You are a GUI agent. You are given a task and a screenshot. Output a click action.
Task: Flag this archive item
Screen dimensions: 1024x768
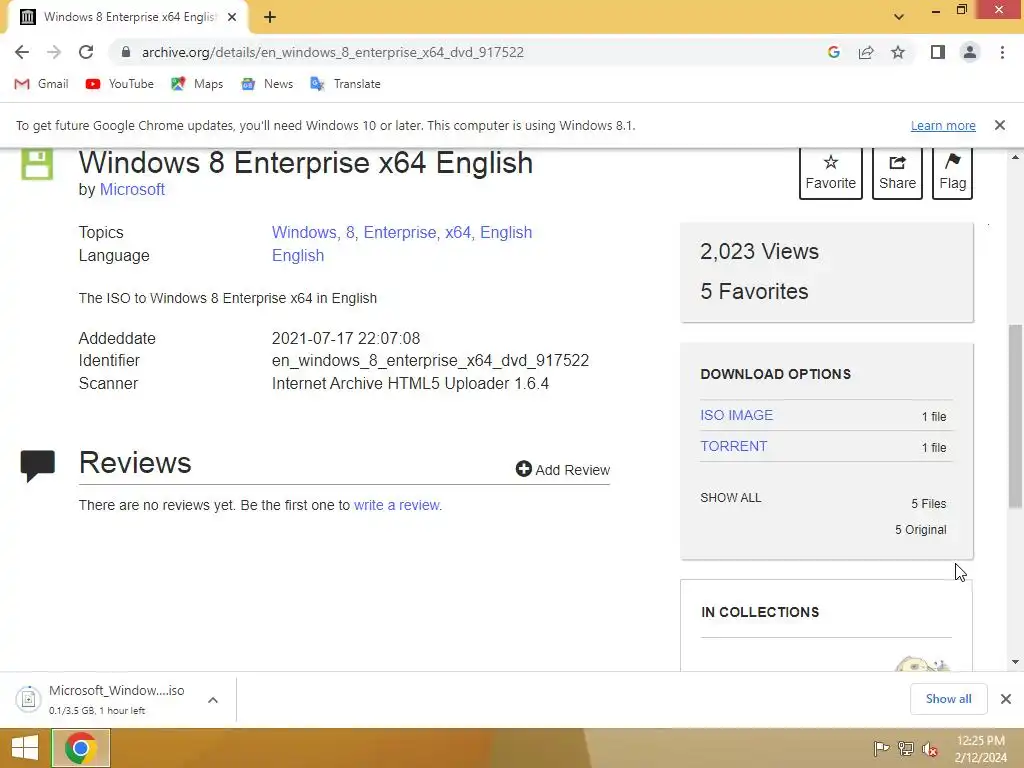(953, 173)
